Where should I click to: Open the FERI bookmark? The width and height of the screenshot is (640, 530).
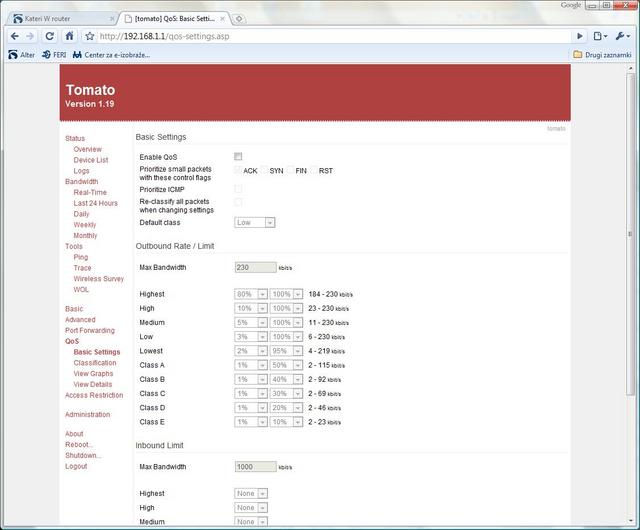(x=54, y=55)
